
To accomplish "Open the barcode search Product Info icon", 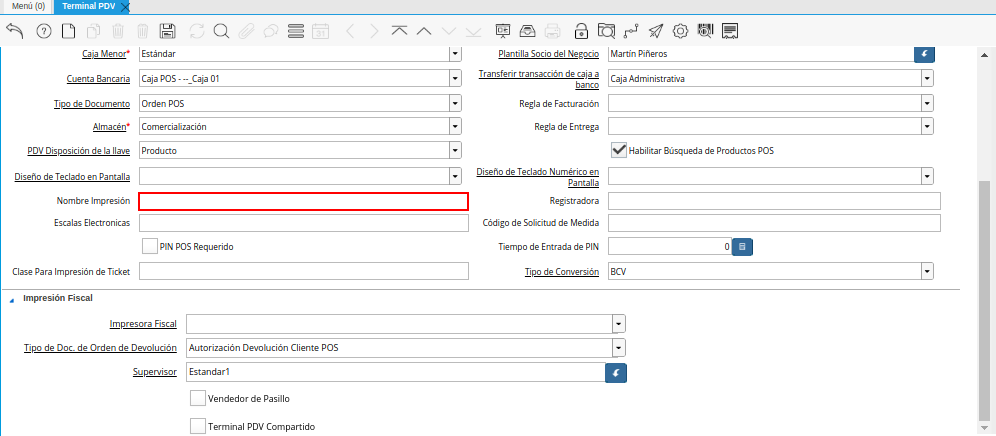I will click(x=705, y=31).
